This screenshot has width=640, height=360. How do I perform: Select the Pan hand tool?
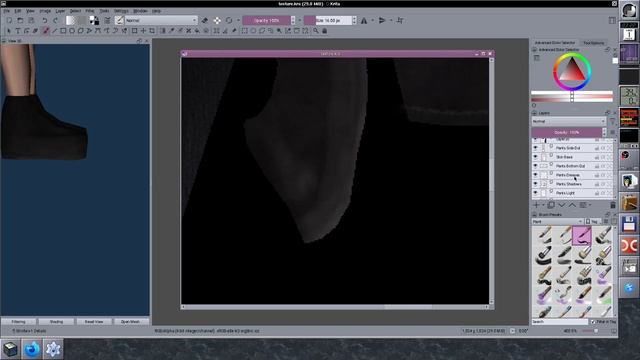tap(324, 31)
